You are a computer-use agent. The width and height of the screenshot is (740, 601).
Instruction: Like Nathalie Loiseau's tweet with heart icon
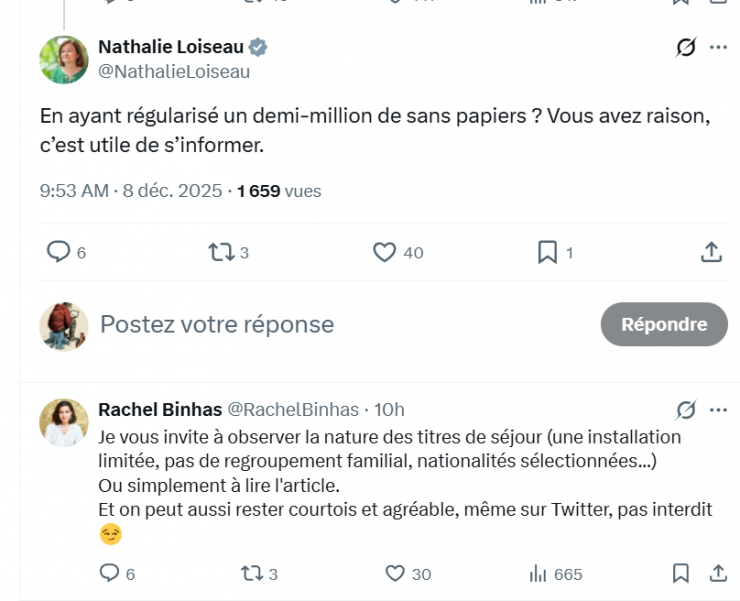tap(385, 252)
